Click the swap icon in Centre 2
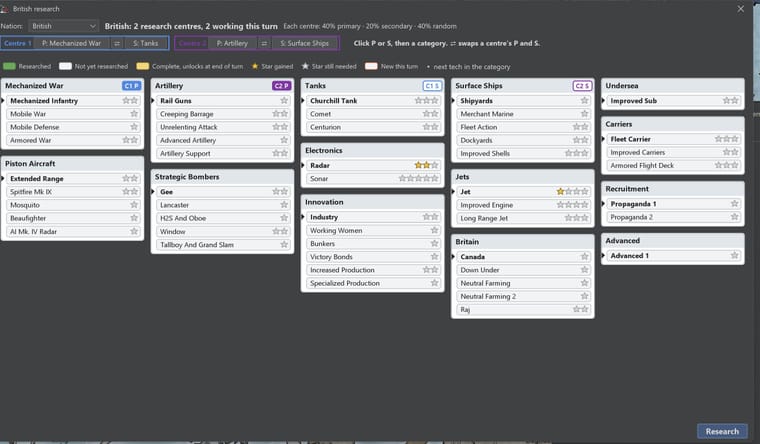Viewport: 760px width, 444px height. pyautogui.click(x=264, y=43)
